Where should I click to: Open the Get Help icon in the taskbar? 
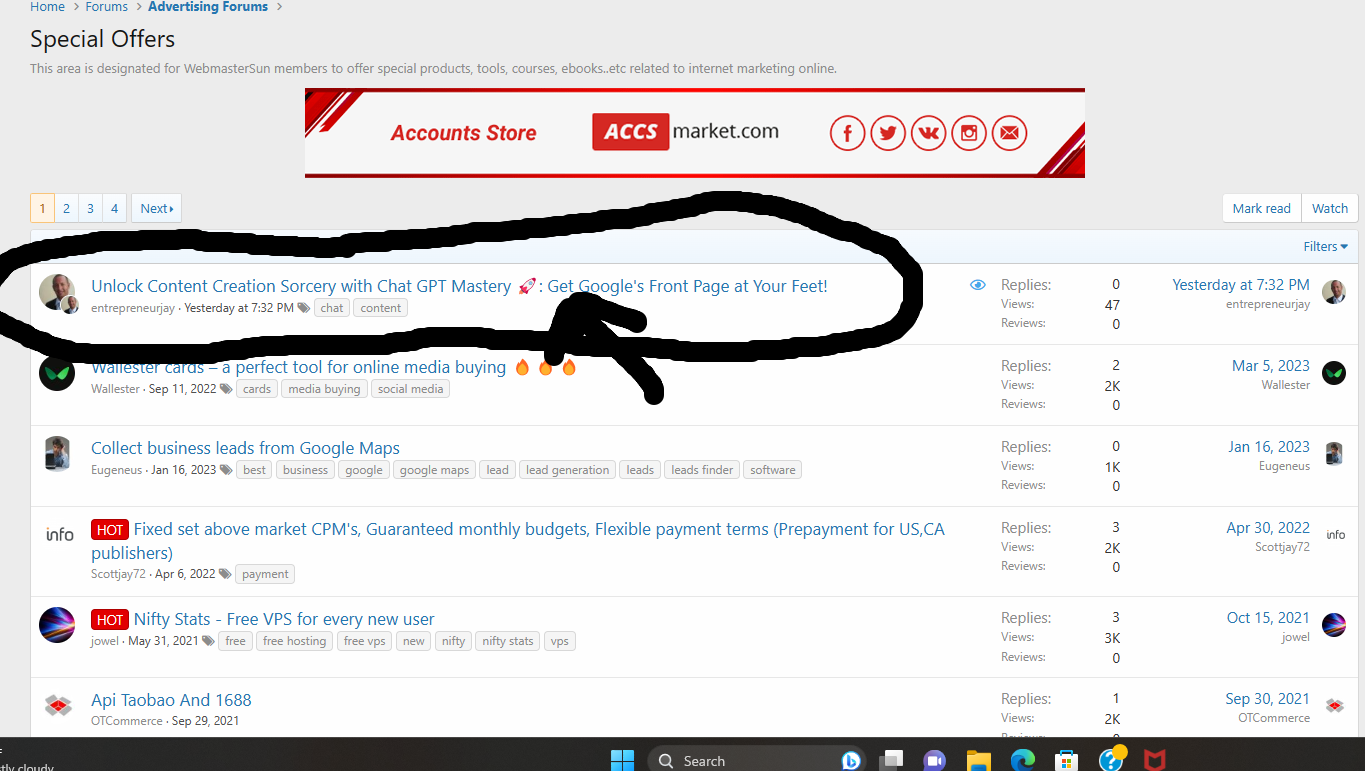click(1111, 759)
